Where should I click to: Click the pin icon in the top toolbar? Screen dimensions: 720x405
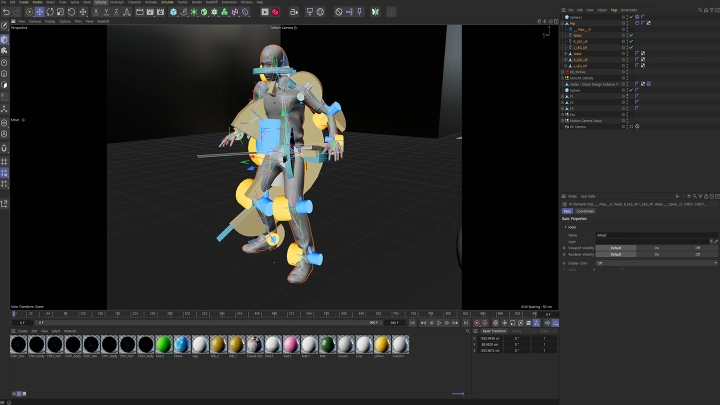coord(360,12)
